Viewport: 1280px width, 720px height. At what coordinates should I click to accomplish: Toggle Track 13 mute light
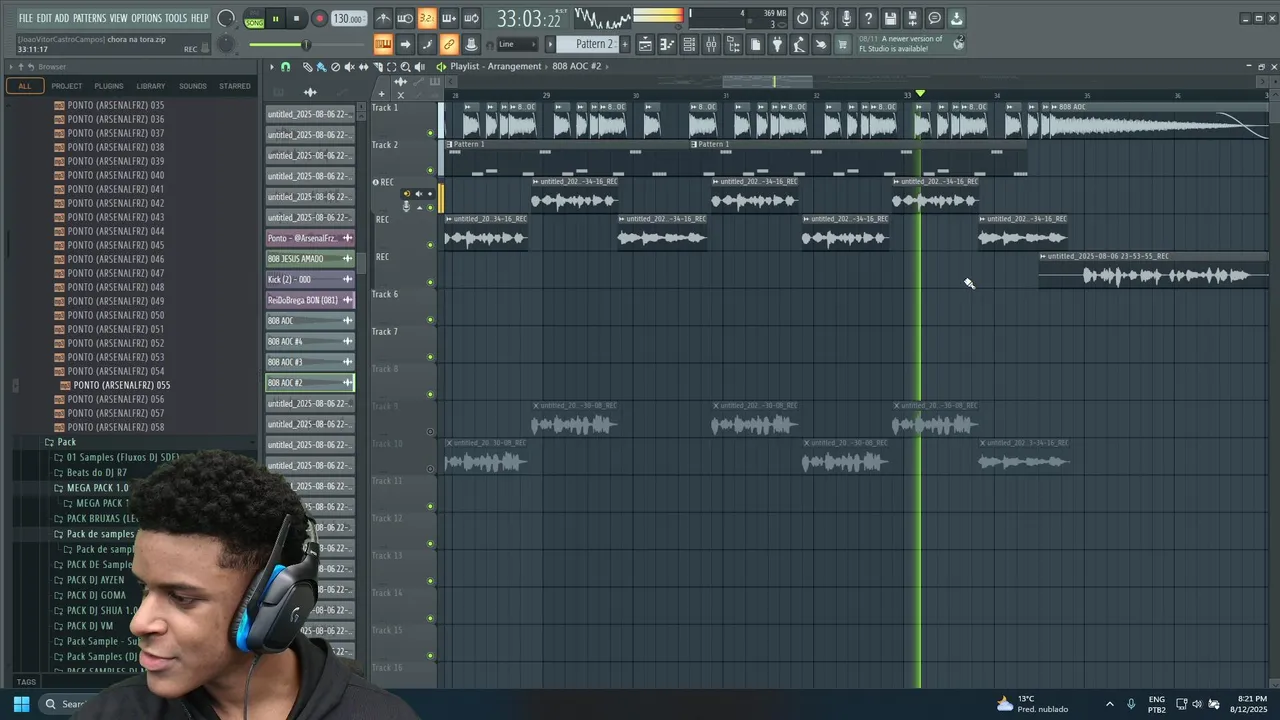click(x=431, y=582)
